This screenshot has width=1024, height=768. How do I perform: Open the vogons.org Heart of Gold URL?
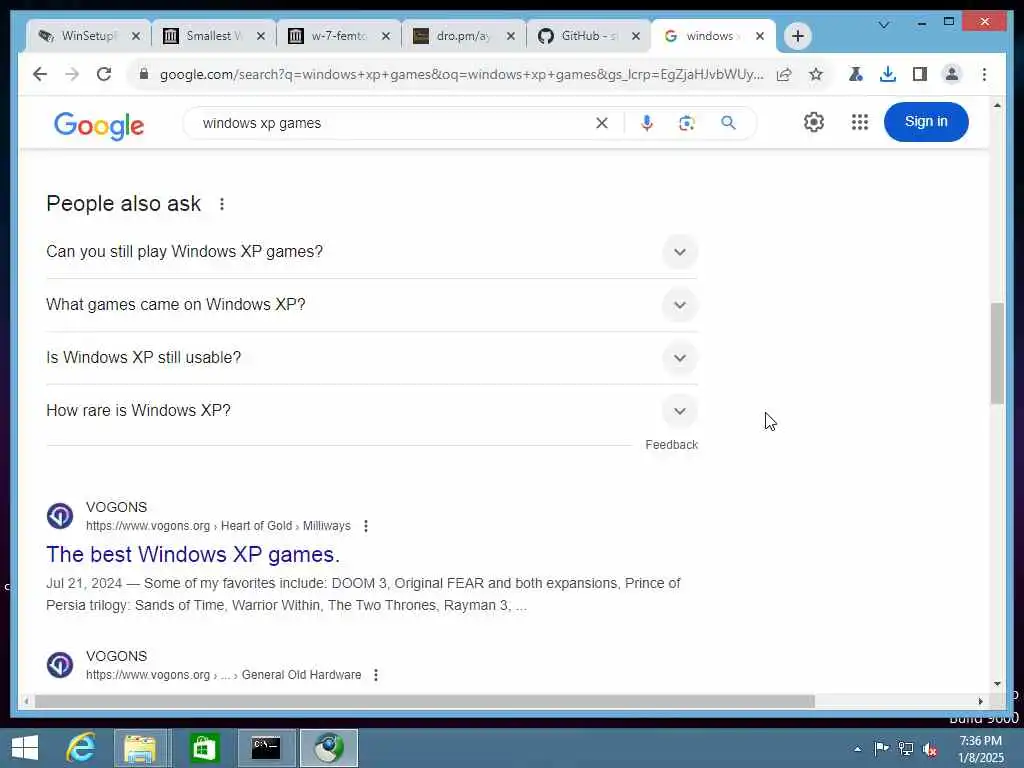pos(218,526)
